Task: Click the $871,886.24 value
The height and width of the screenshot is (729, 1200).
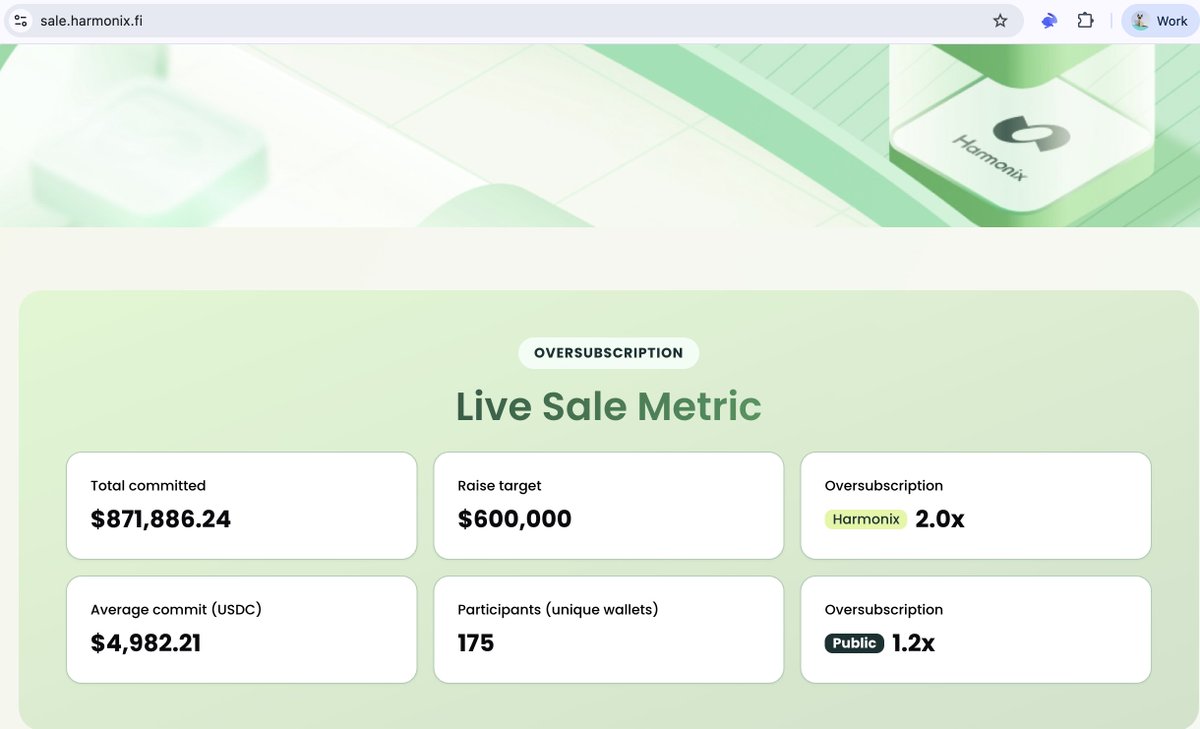Action: [161, 519]
